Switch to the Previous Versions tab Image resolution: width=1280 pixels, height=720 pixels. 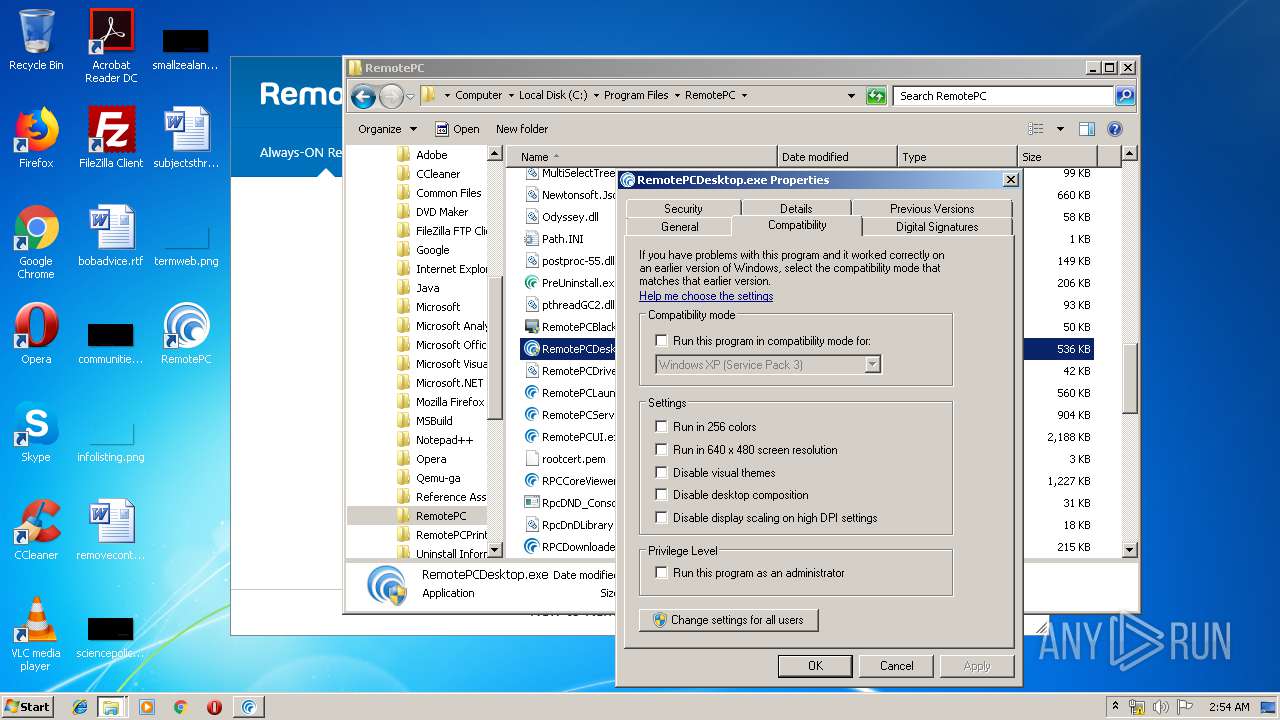pyautogui.click(x=932, y=208)
